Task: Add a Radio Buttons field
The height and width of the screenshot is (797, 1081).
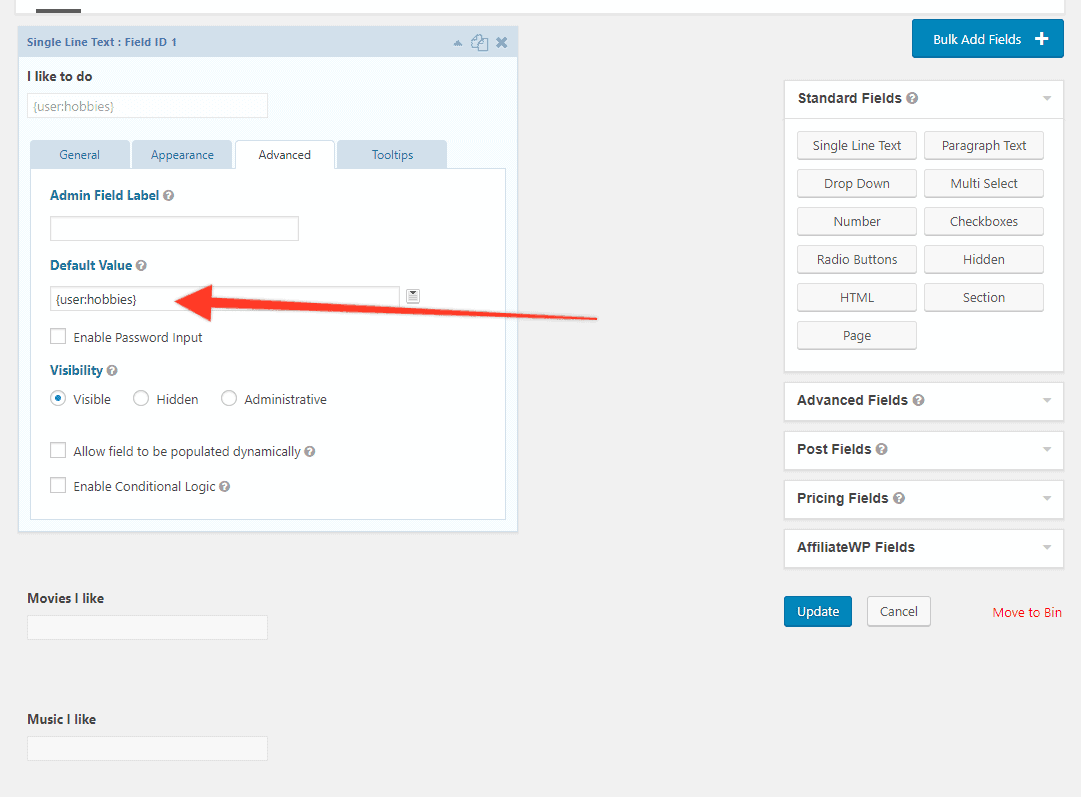Action: point(857,259)
